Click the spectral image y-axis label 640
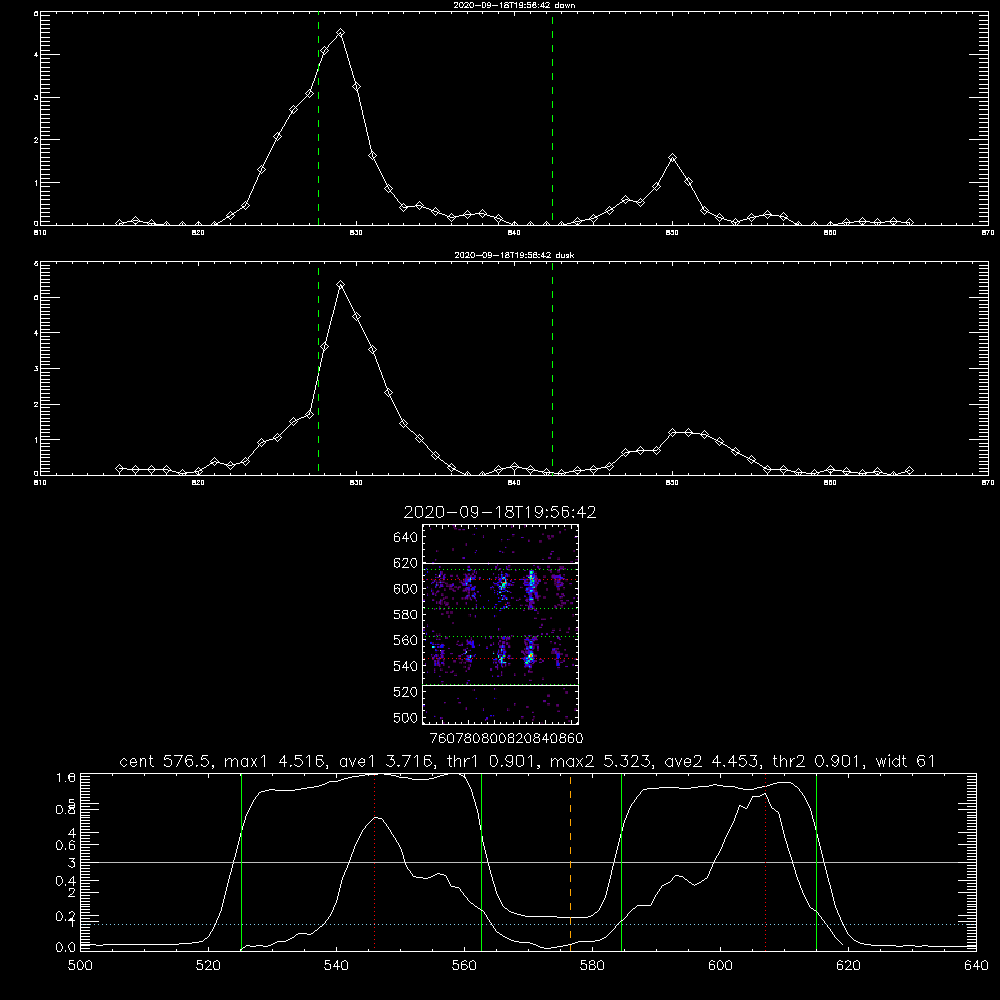 point(406,537)
